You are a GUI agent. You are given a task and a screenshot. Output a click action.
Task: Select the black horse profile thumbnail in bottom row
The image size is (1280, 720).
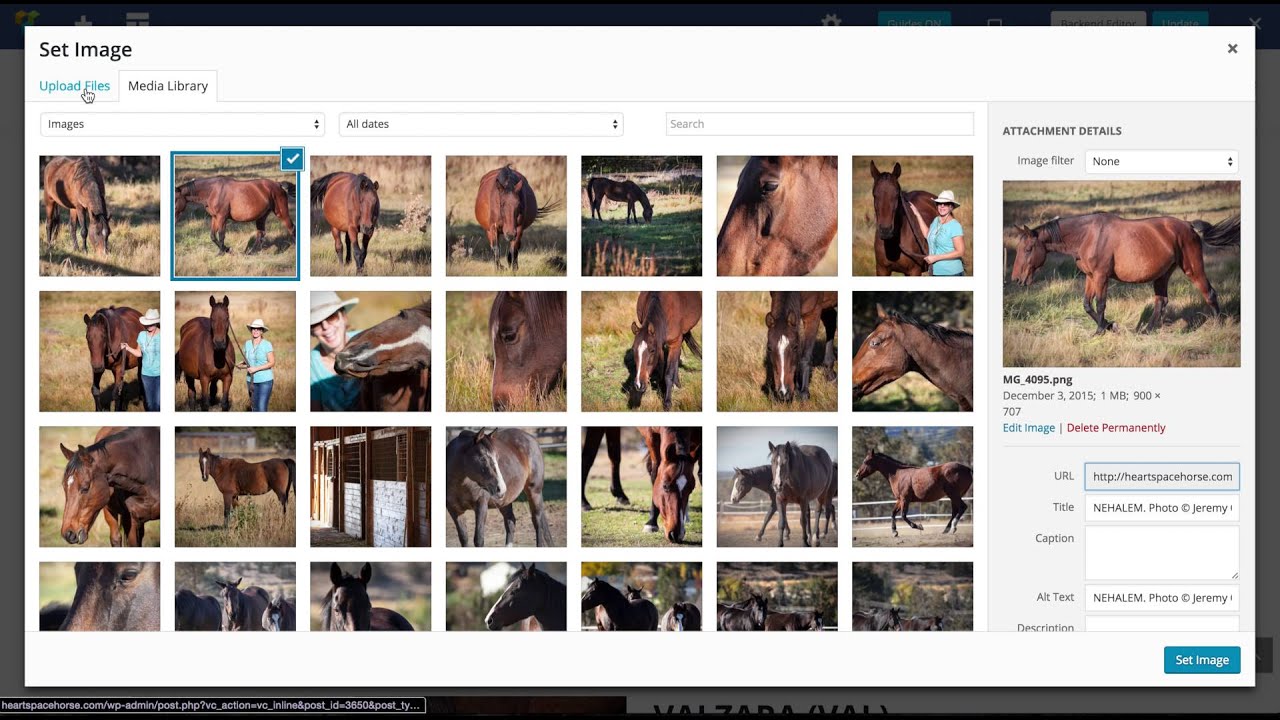pyautogui.click(x=506, y=596)
